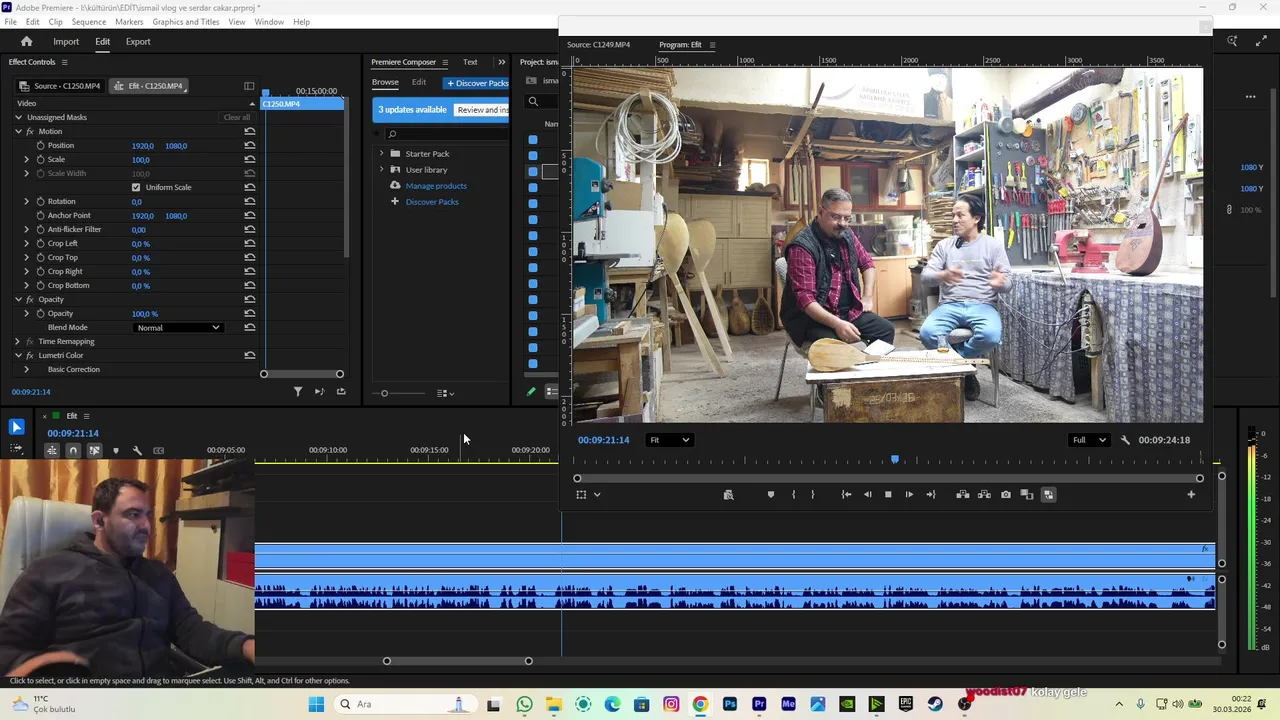Stop playback in Program monitor
Image resolution: width=1280 pixels, height=720 pixels.
click(888, 494)
